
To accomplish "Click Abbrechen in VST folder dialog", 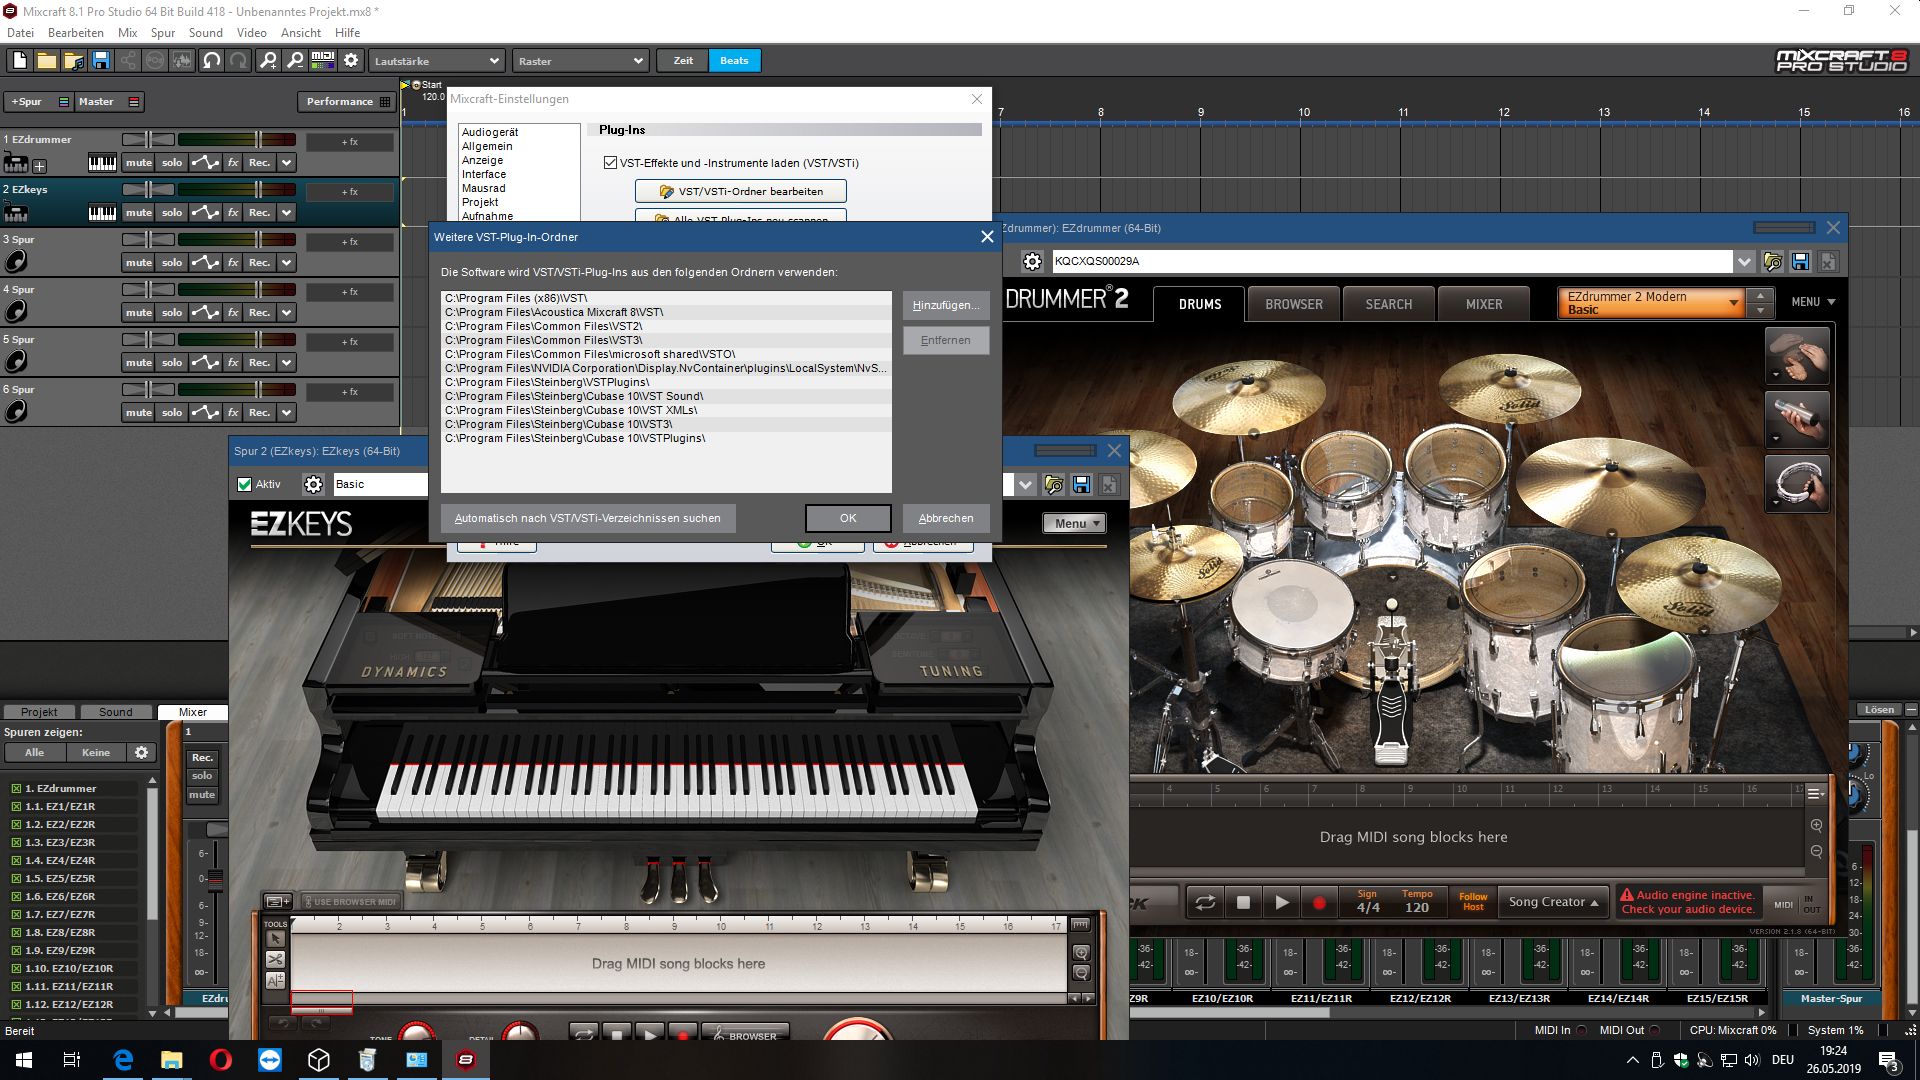I will pyautogui.click(x=946, y=519).
